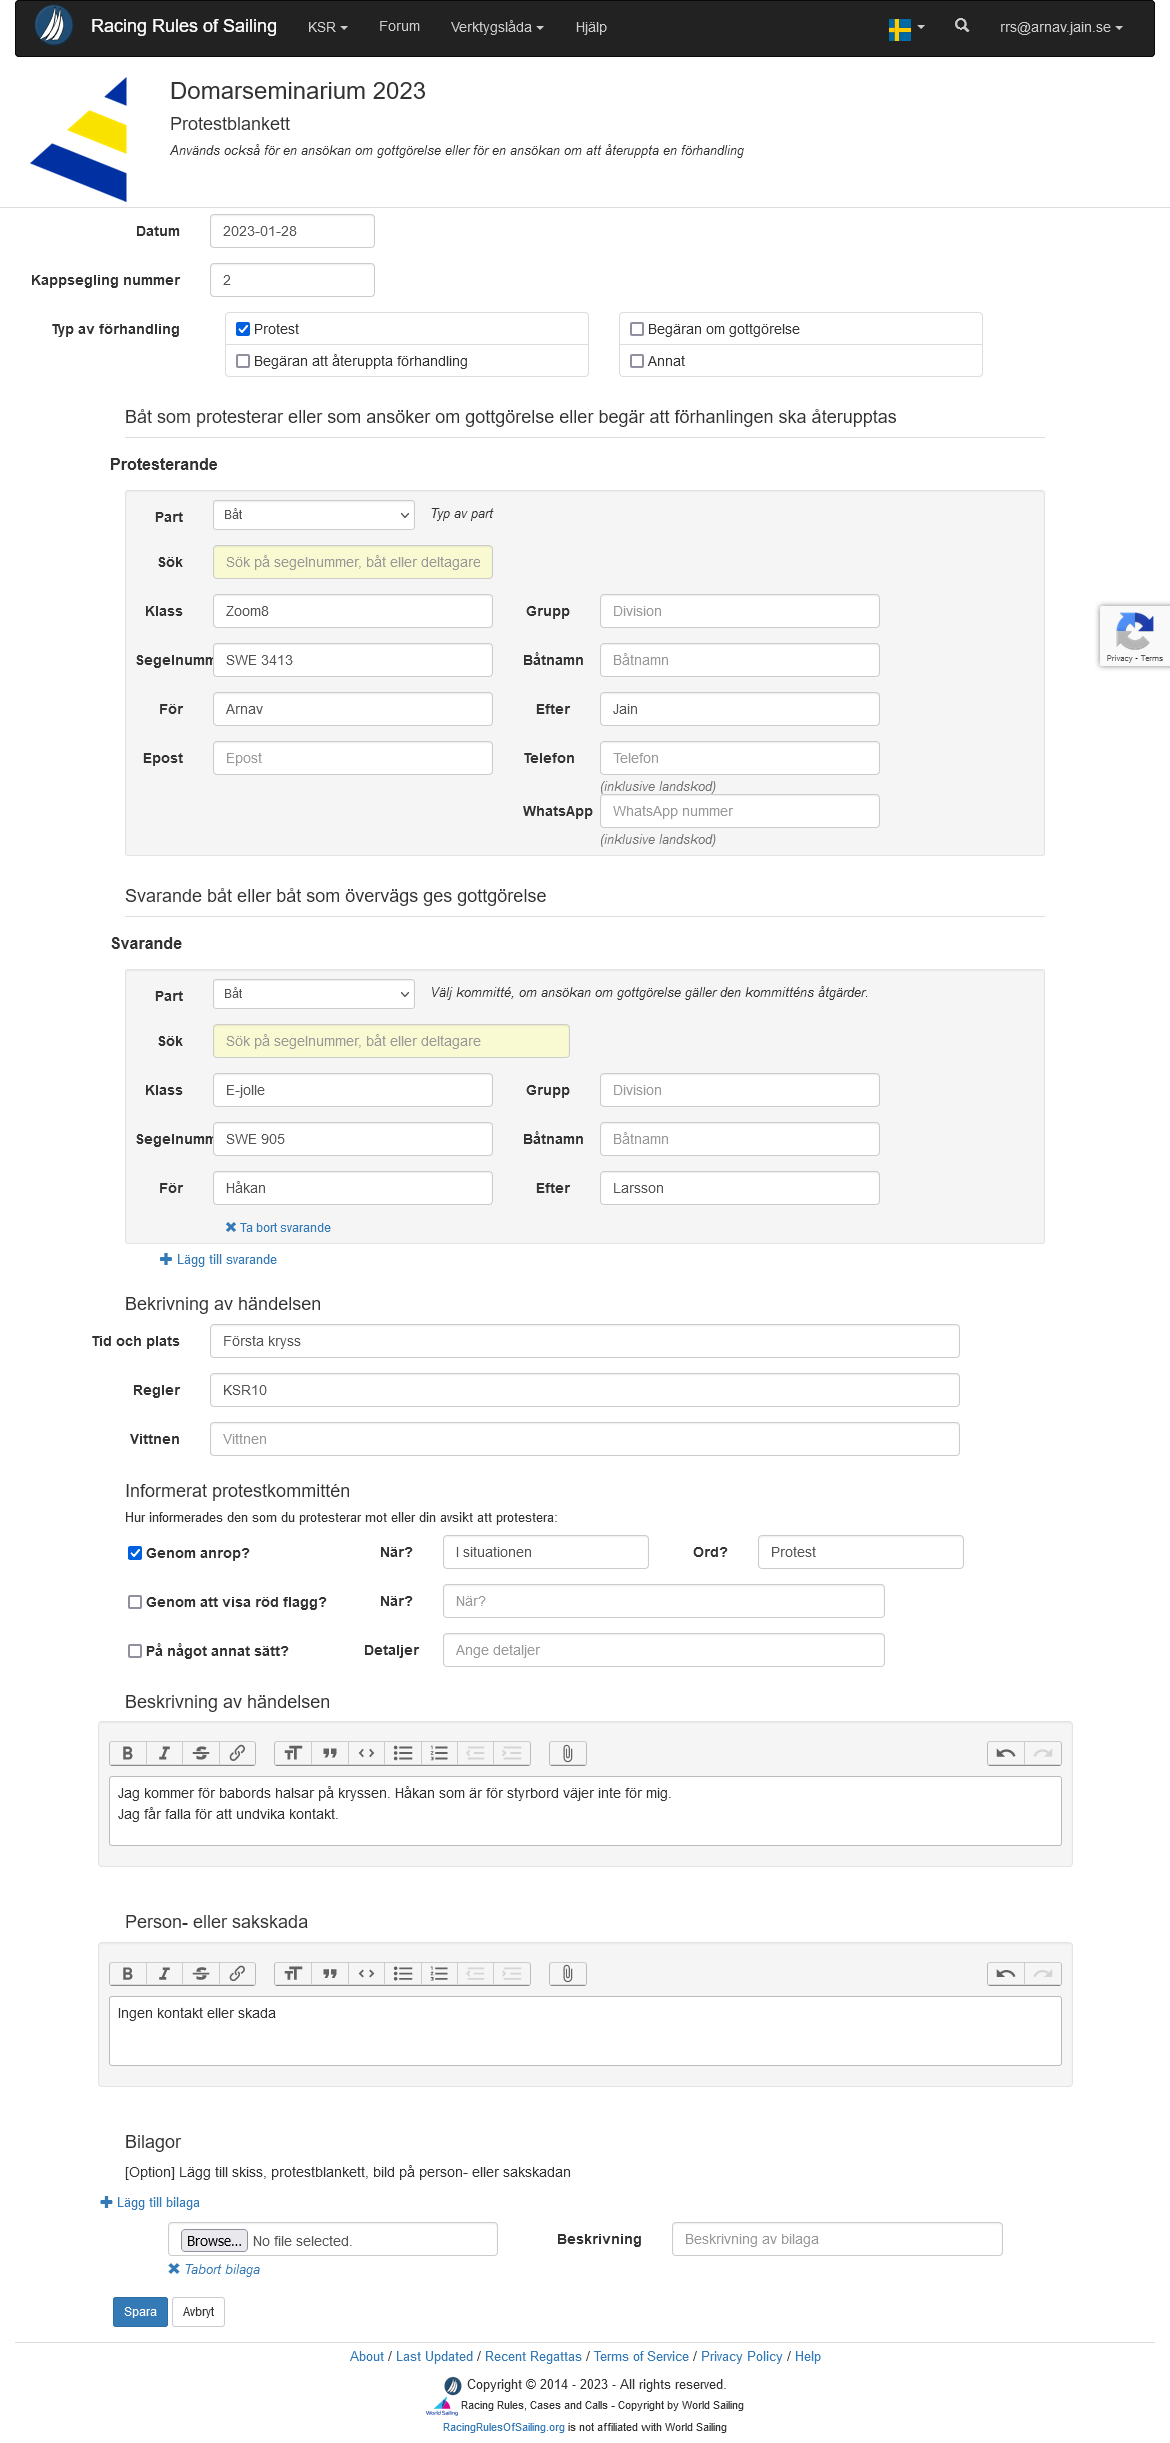Click the Spara button
The height and width of the screenshot is (2443, 1170).
pyautogui.click(x=140, y=2312)
